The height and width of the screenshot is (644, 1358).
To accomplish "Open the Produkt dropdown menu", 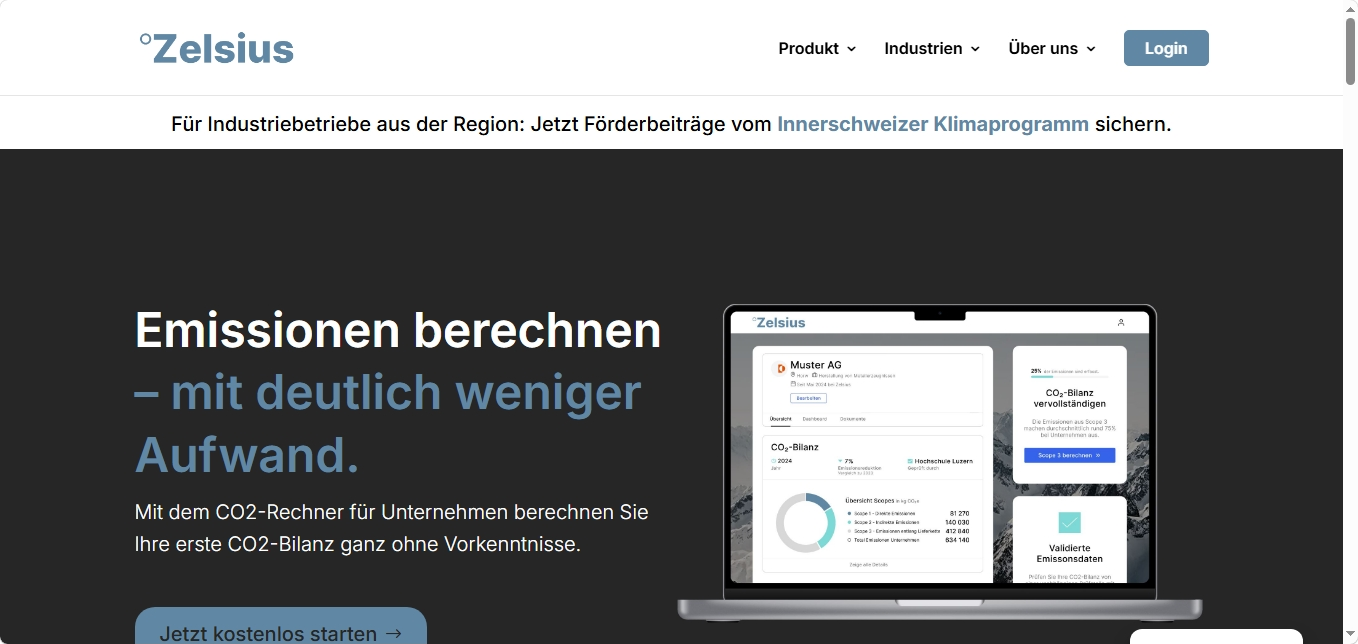I will (817, 48).
